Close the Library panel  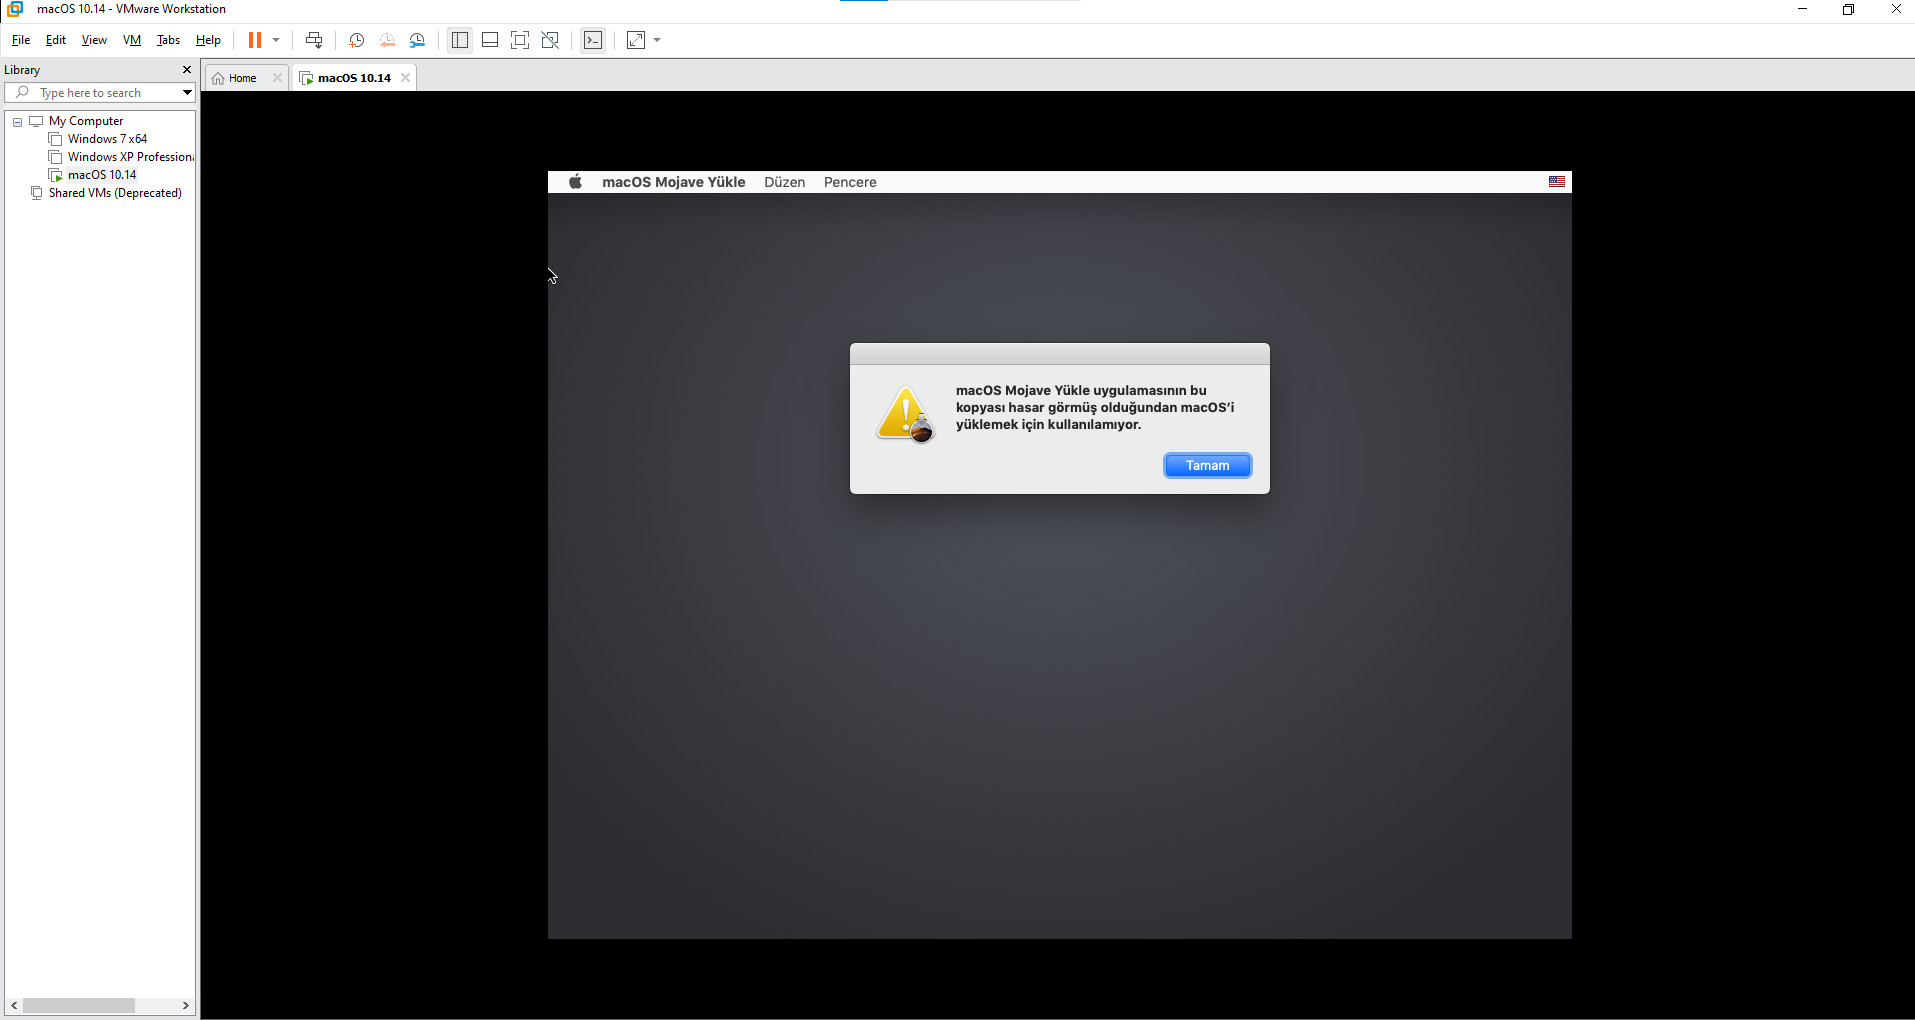point(186,70)
